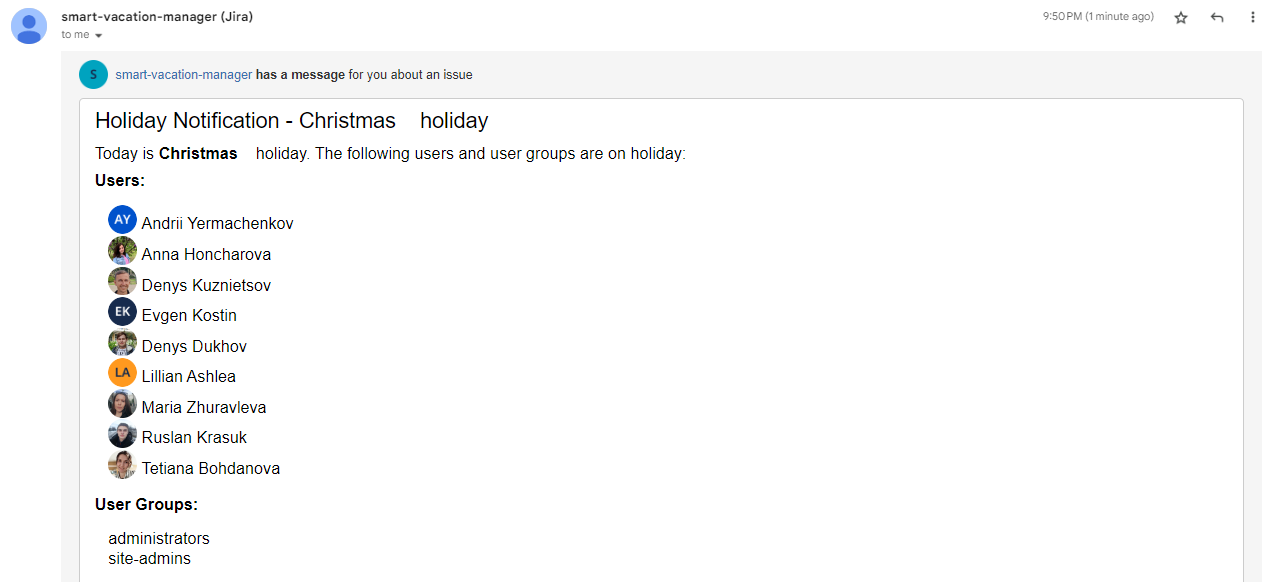Click the teal smart-vacation-manager S avatar
Viewport: 1271px width, 582px height.
[x=93, y=74]
